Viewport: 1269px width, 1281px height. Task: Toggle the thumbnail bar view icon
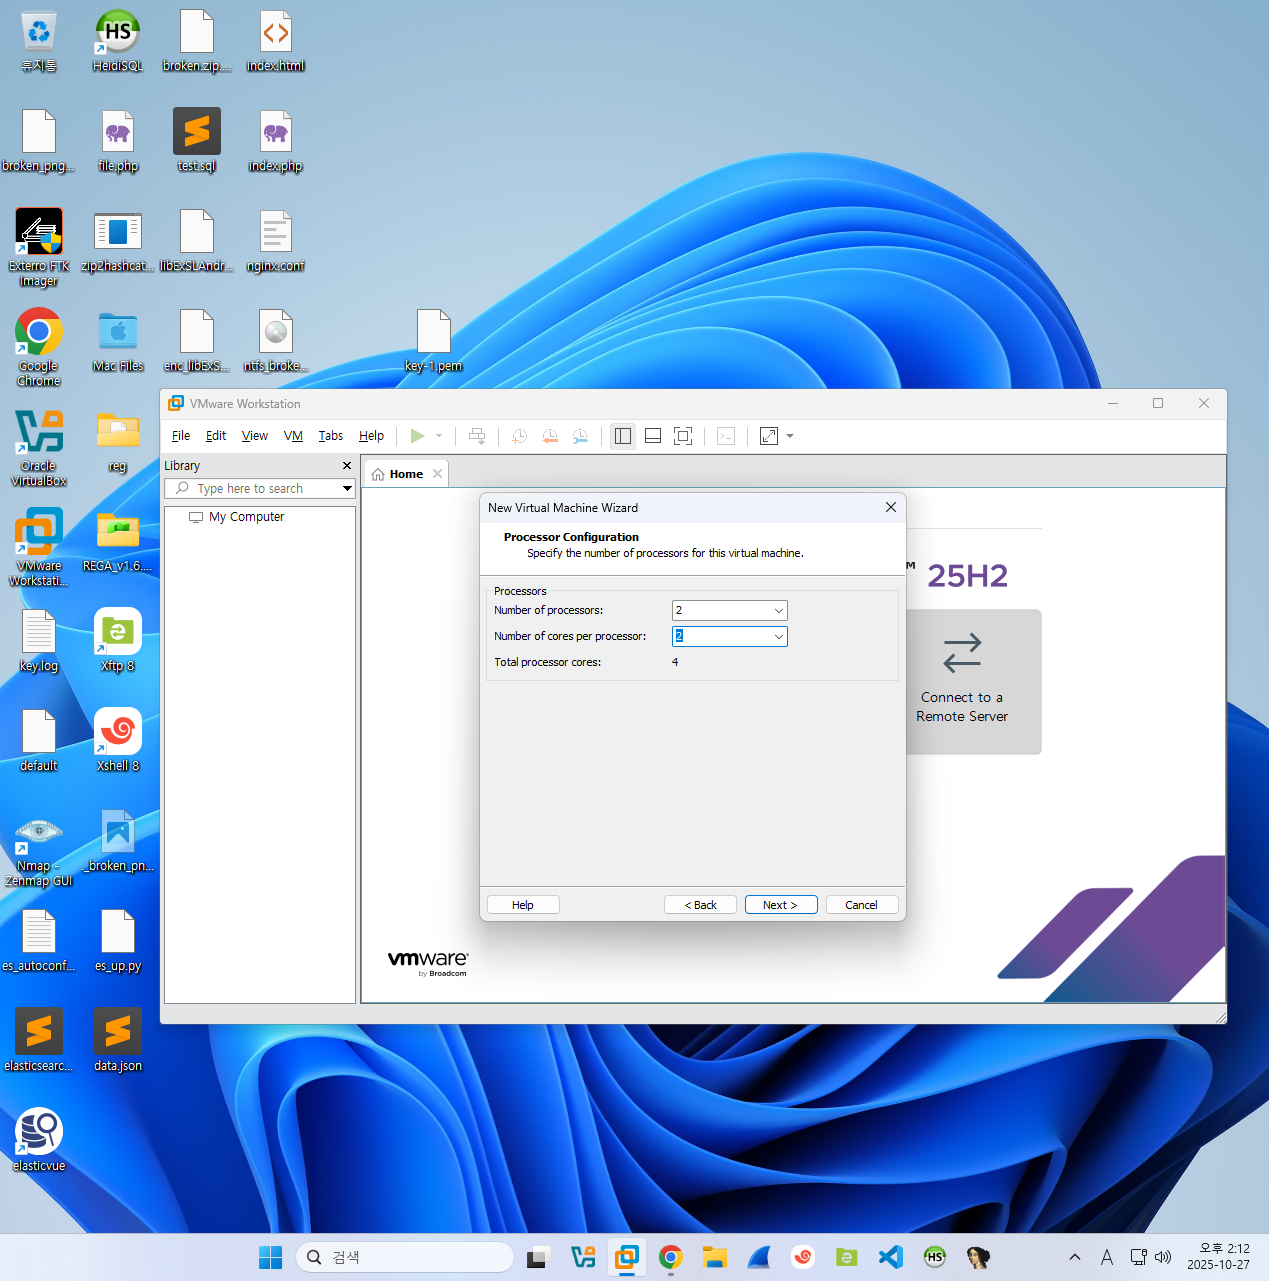coord(653,436)
